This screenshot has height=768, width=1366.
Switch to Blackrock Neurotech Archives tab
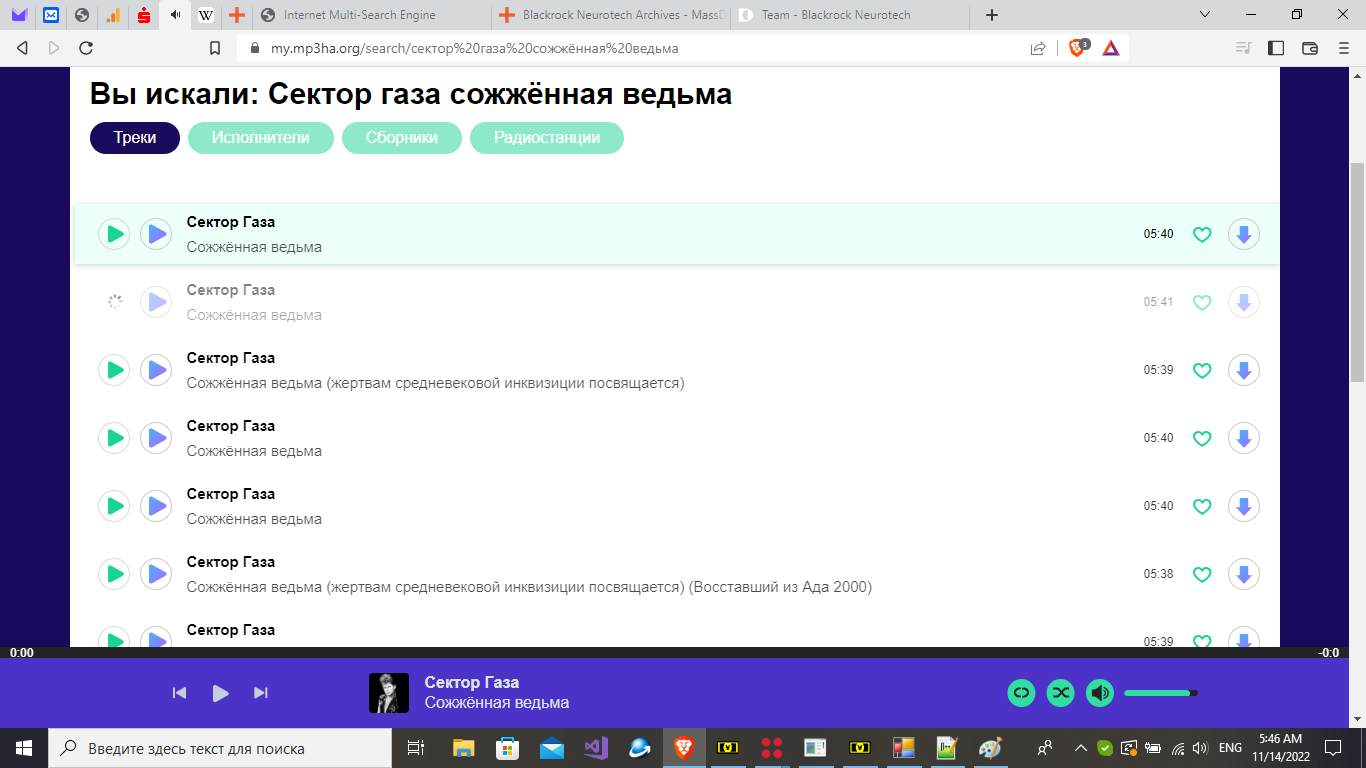(613, 15)
